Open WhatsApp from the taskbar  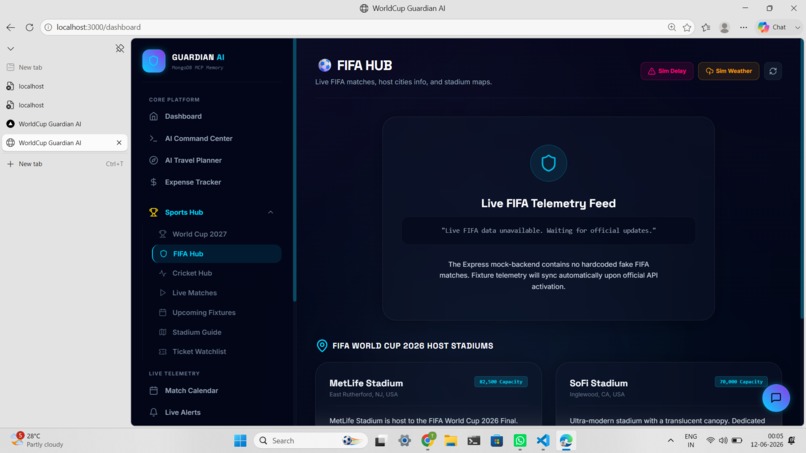520,441
